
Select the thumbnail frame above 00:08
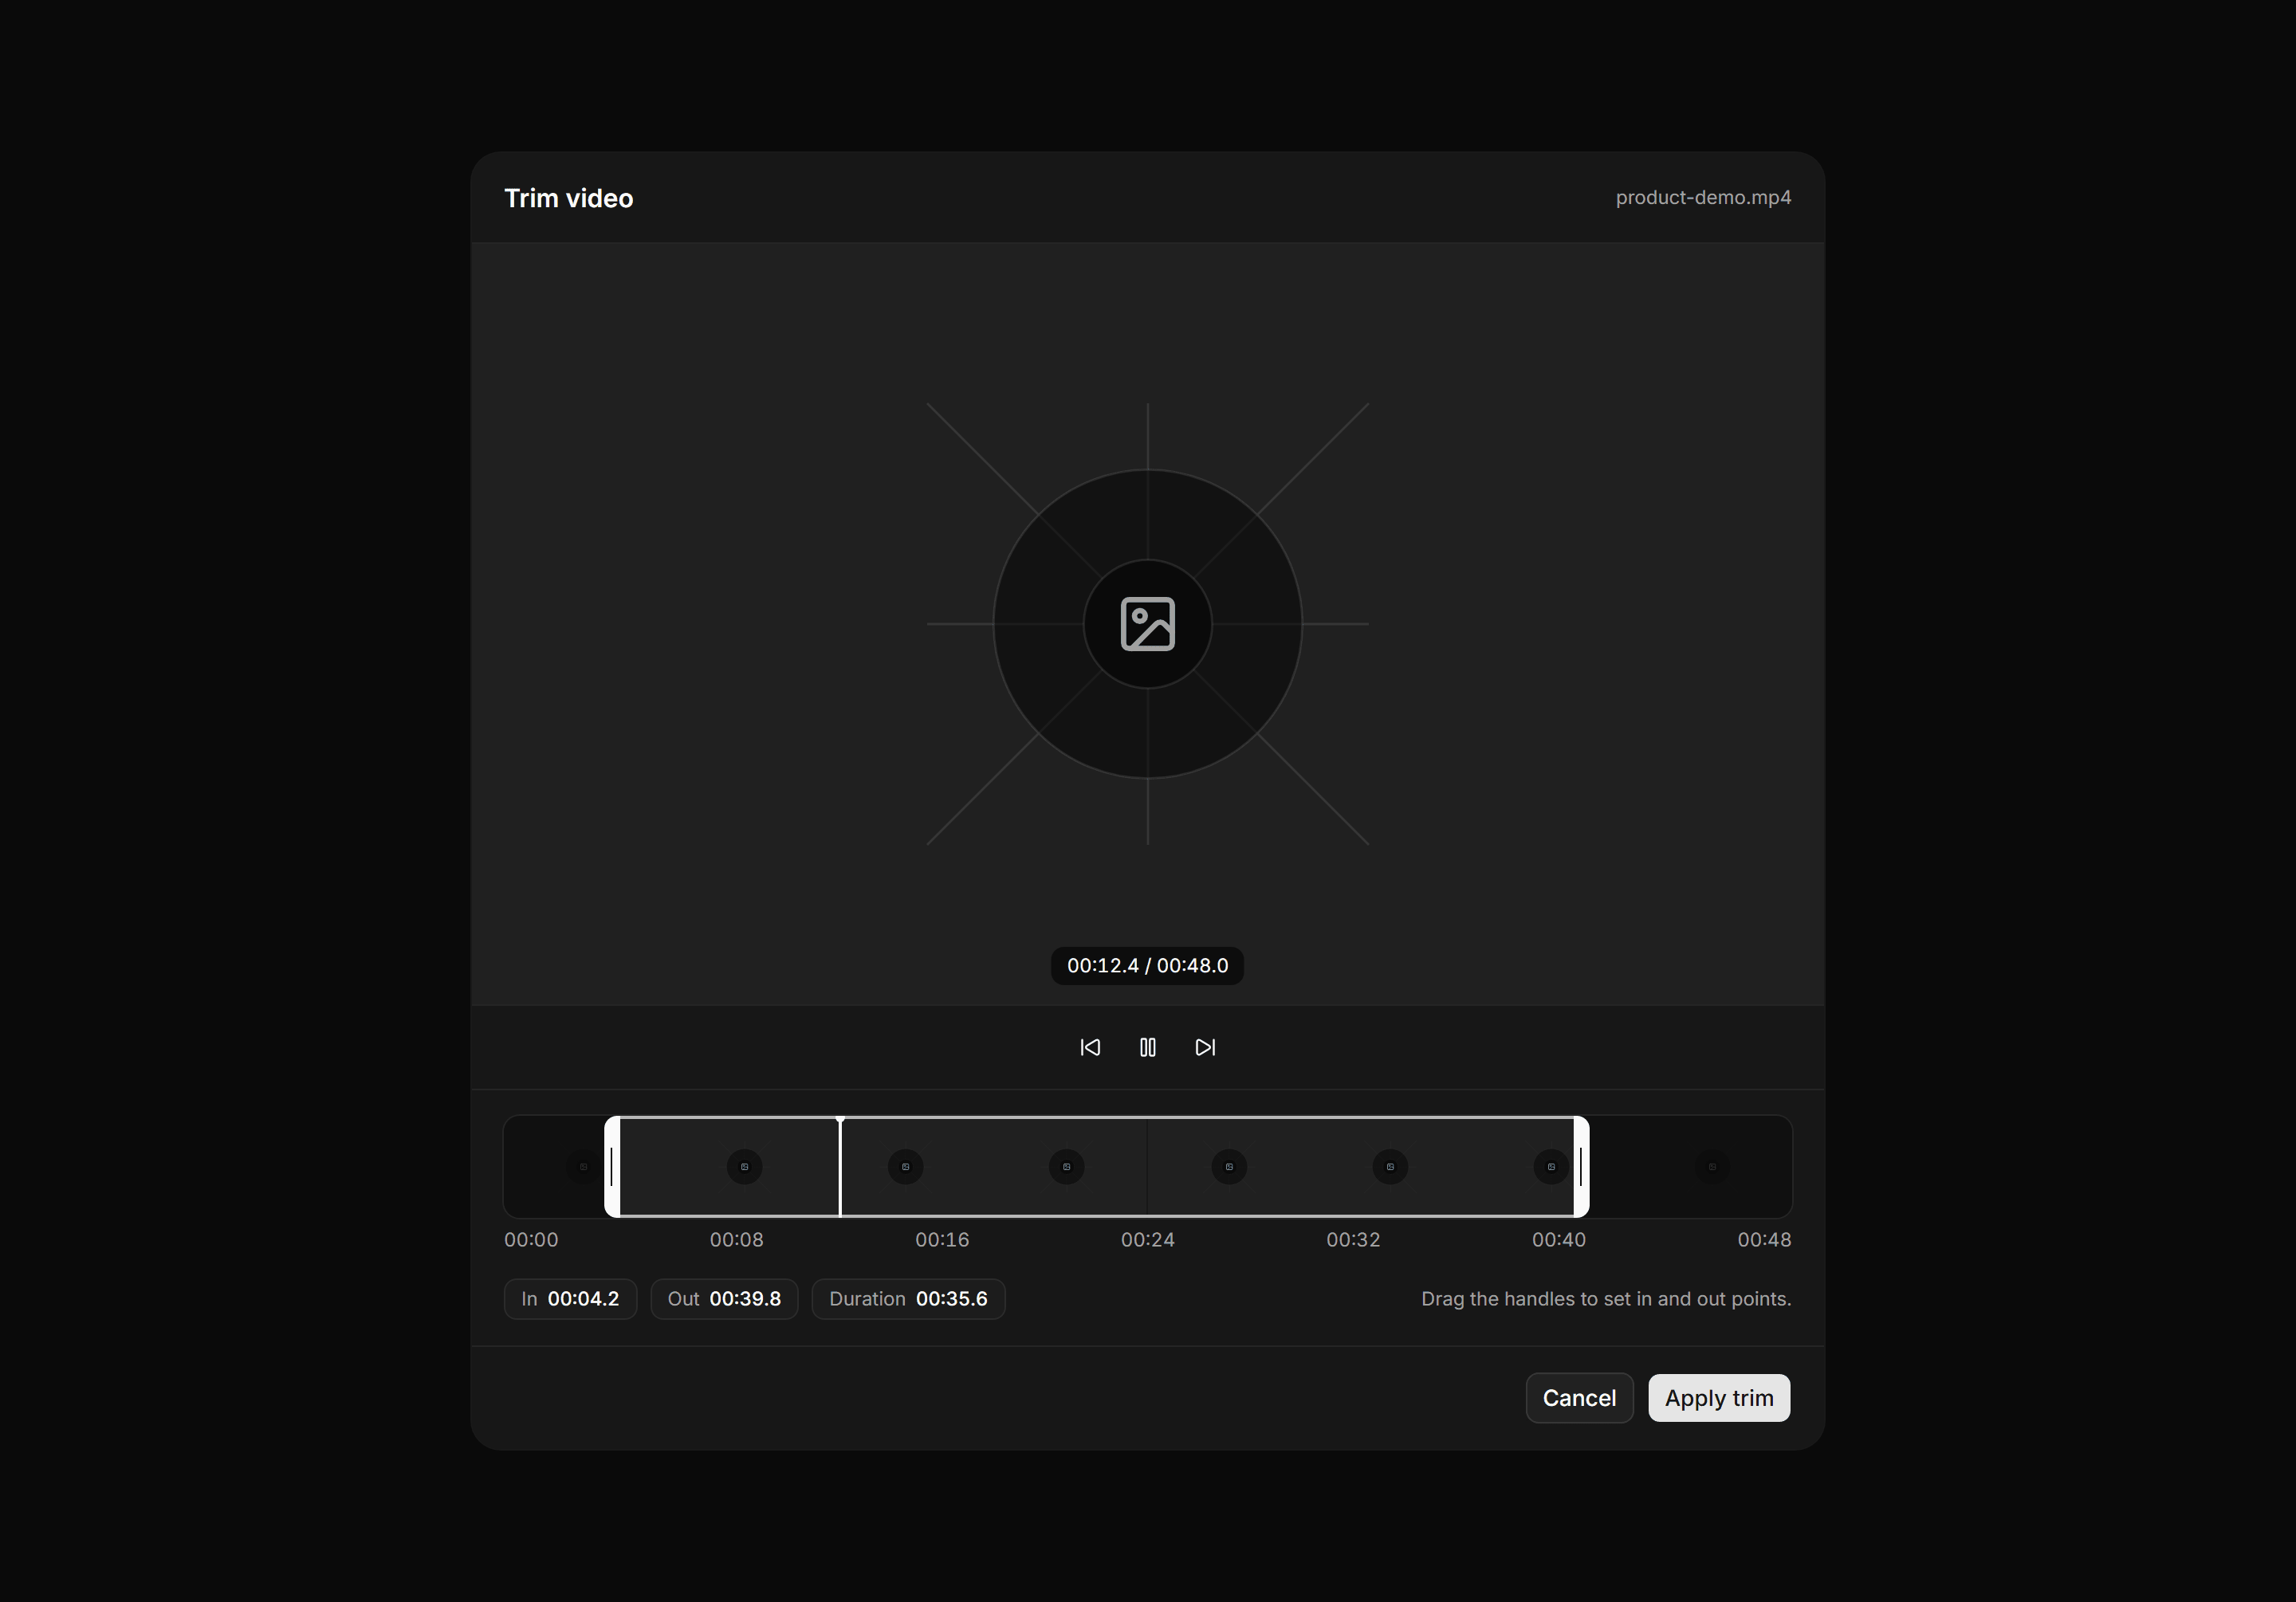pos(744,1166)
